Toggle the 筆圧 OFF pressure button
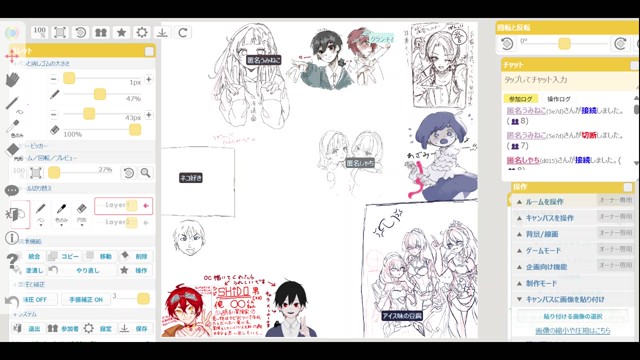 point(36,299)
